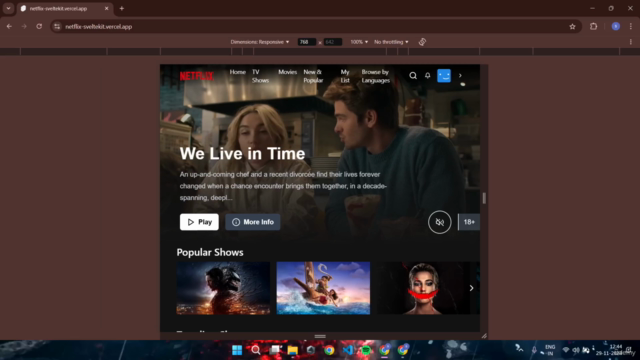The image size is (640, 360).
Task: Bookmark this page with the star icon
Action: click(572, 27)
